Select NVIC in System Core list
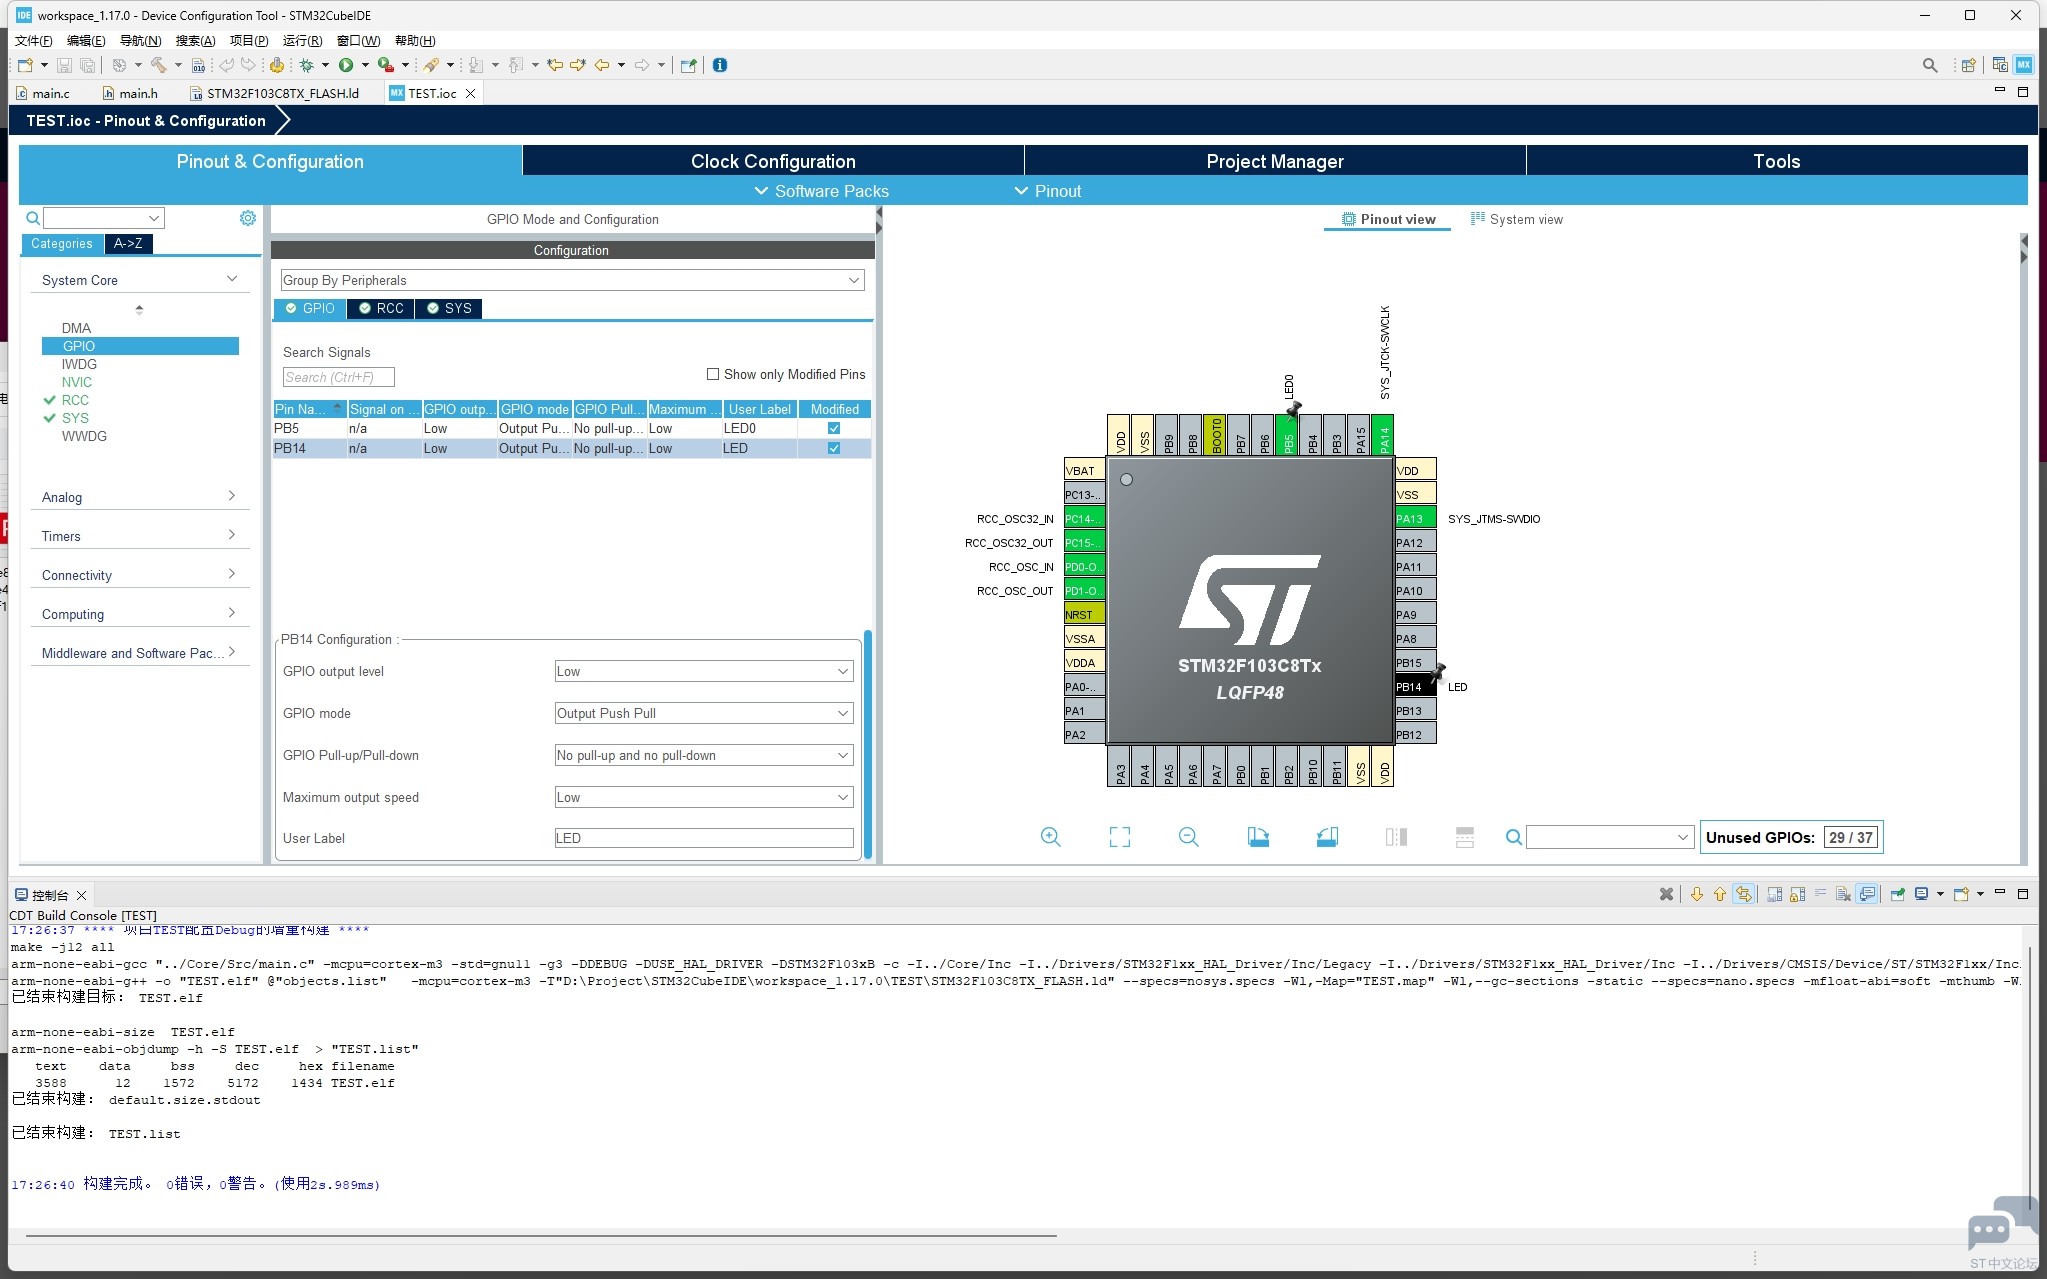2047x1279 pixels. (x=76, y=382)
